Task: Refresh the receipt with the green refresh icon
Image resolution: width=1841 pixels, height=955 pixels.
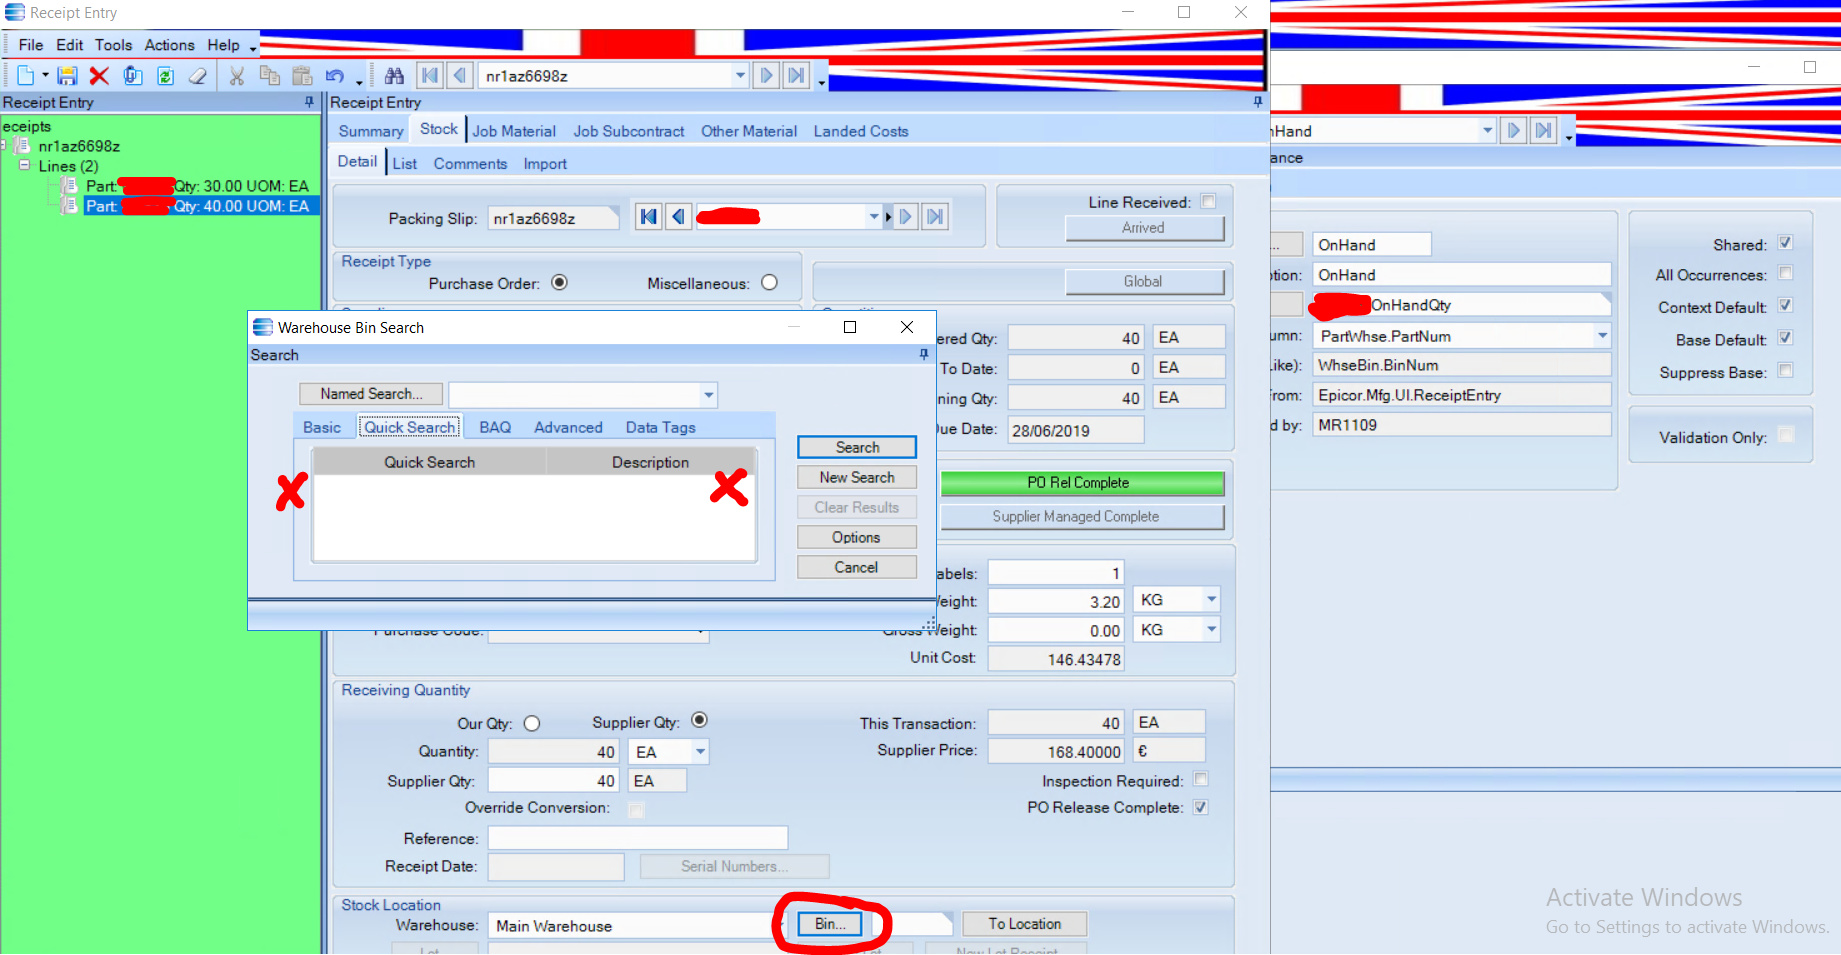Action: (x=166, y=76)
